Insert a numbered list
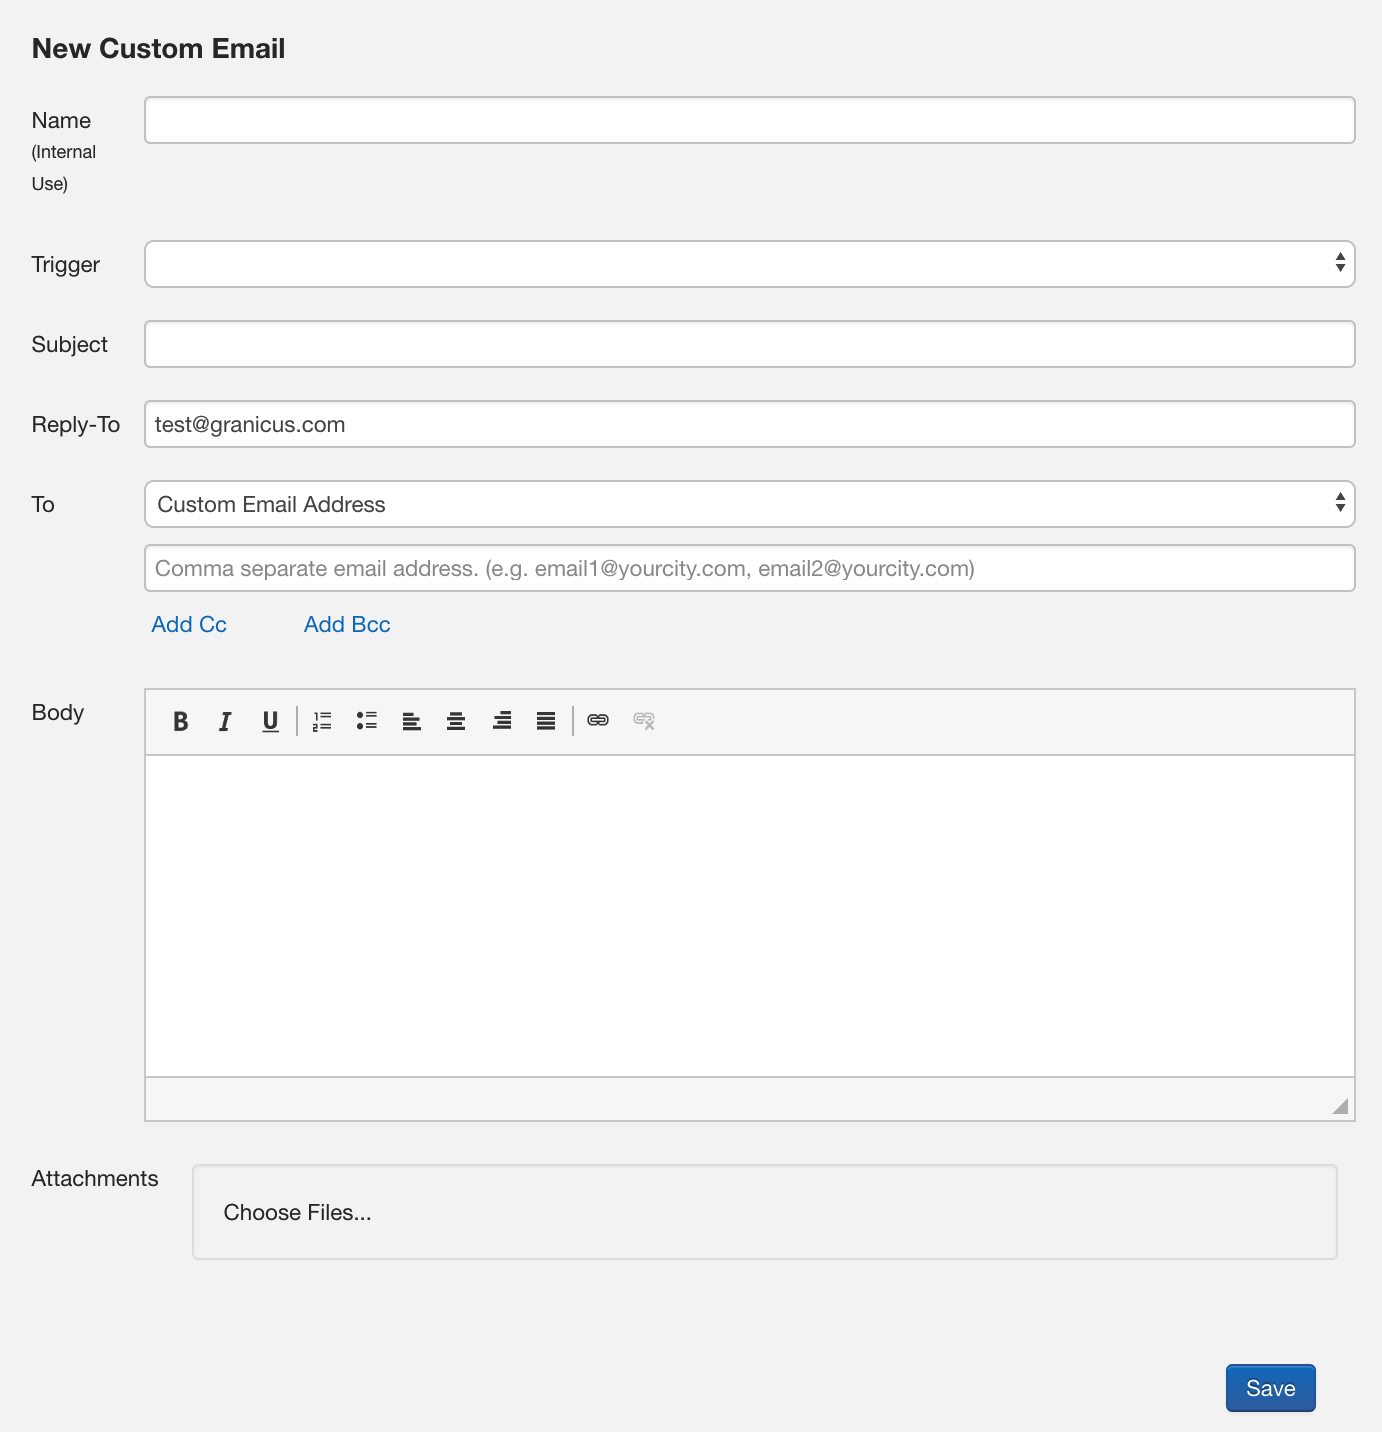The width and height of the screenshot is (1382, 1432). pos(320,721)
